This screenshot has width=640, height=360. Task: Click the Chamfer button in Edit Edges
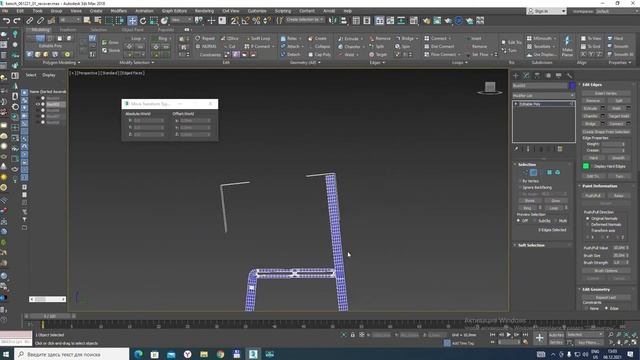(590, 116)
